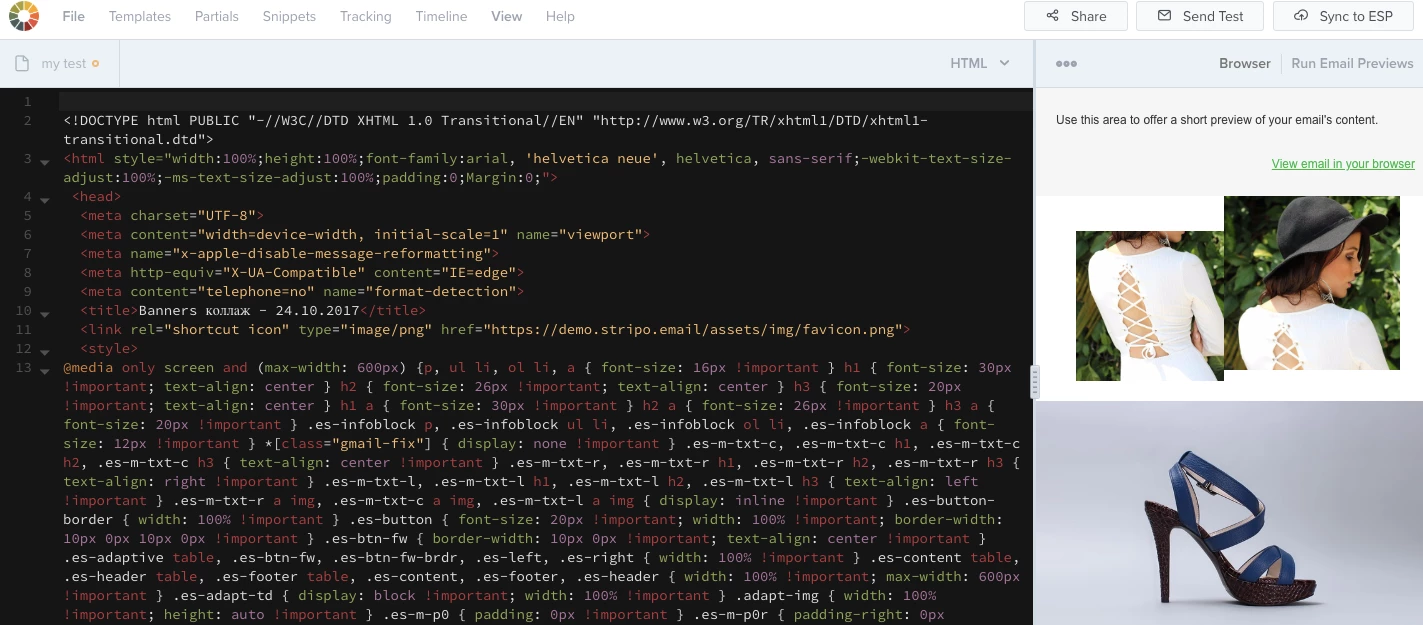The image size is (1423, 625).
Task: Switch to the Browser preview tab
Action: [x=1244, y=63]
